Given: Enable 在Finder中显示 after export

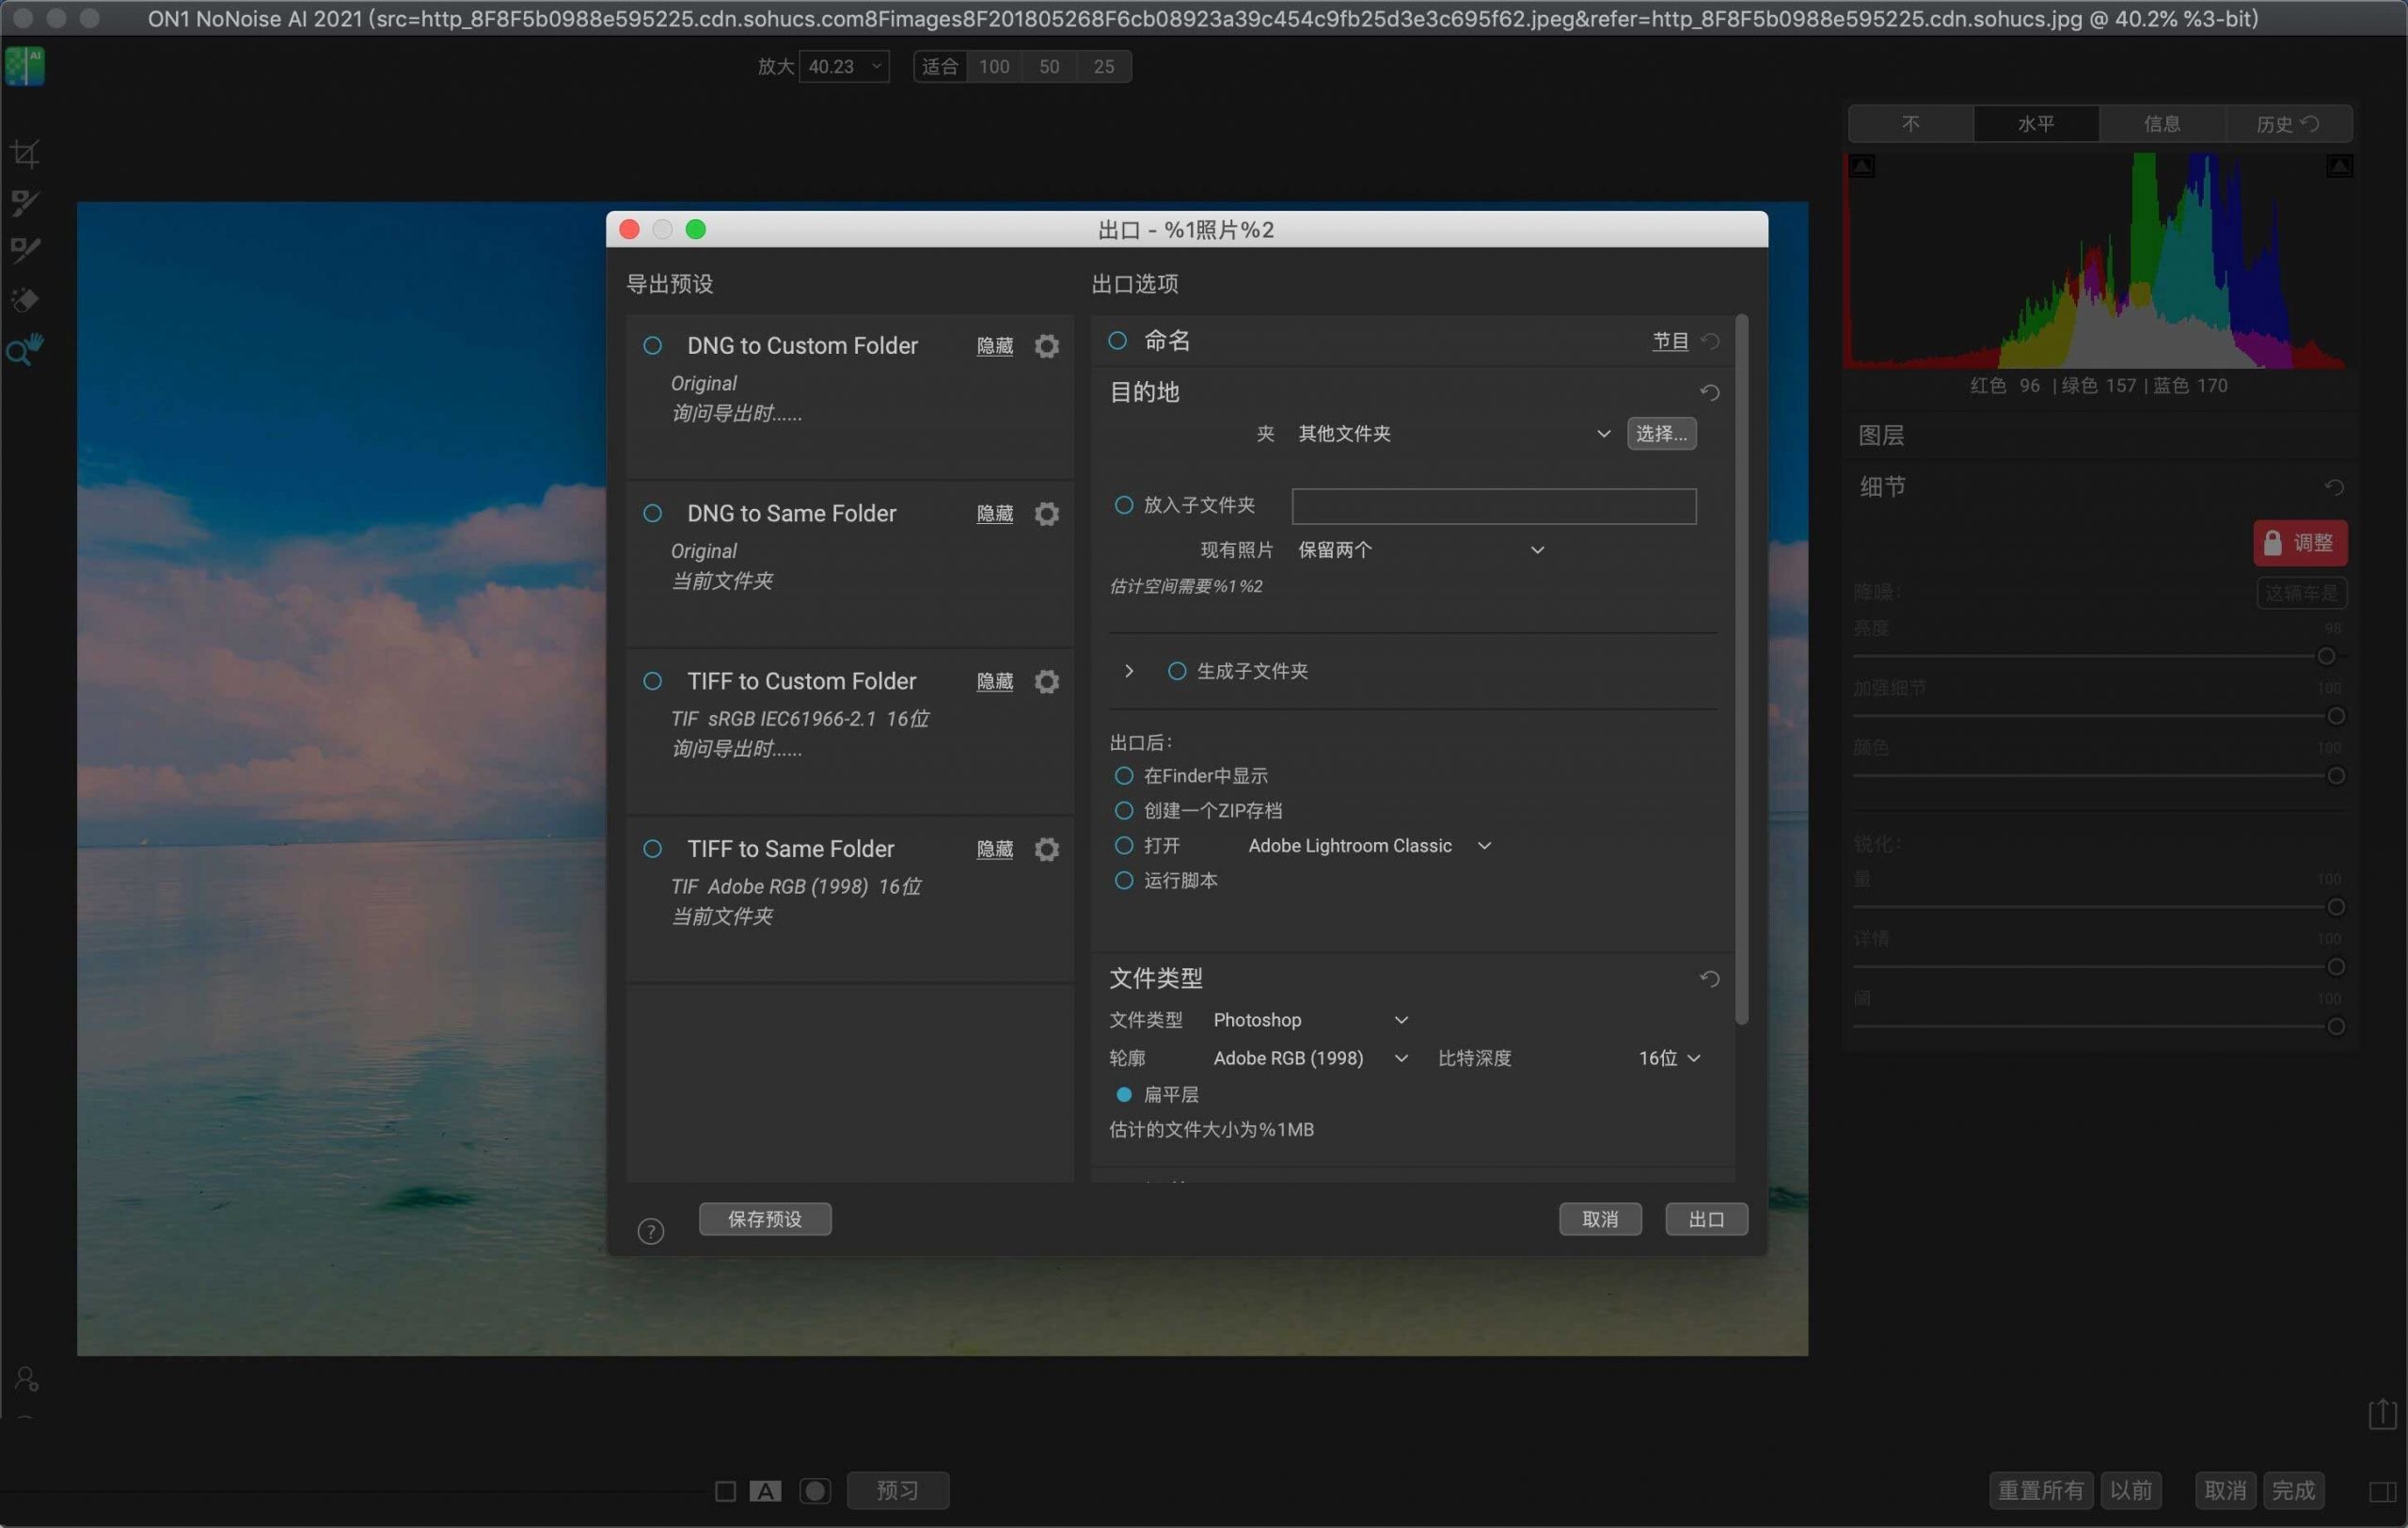Looking at the screenshot, I should (1123, 776).
